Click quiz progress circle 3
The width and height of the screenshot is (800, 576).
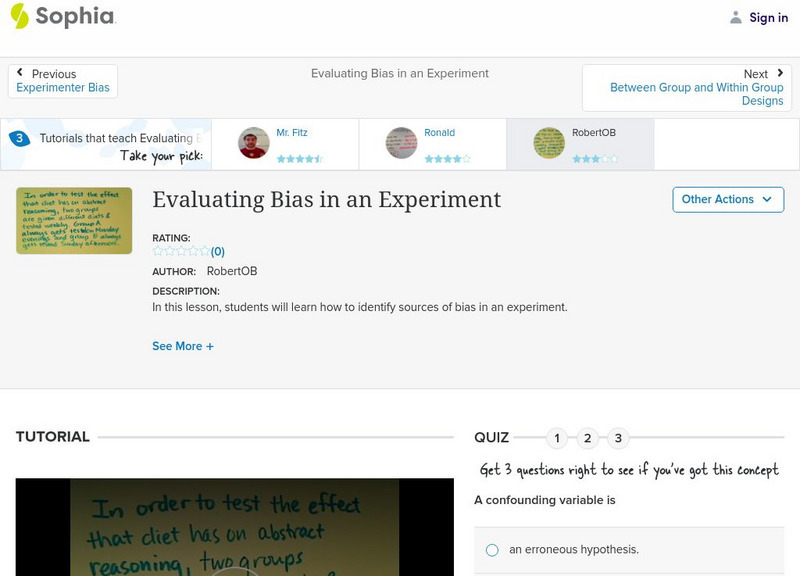click(x=617, y=436)
